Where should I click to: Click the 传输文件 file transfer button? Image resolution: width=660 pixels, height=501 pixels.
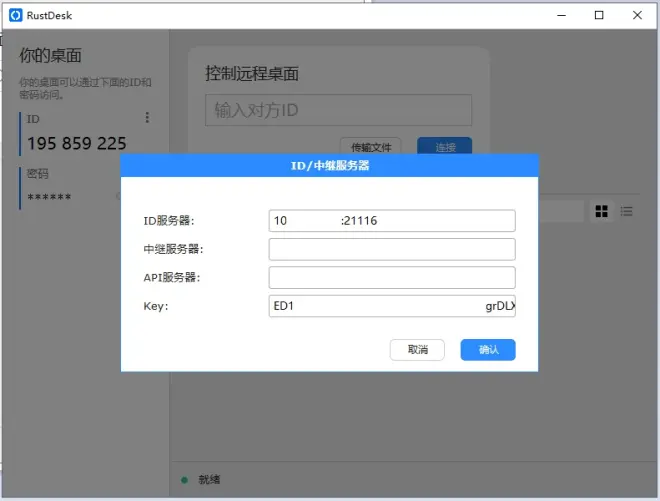[x=370, y=147]
